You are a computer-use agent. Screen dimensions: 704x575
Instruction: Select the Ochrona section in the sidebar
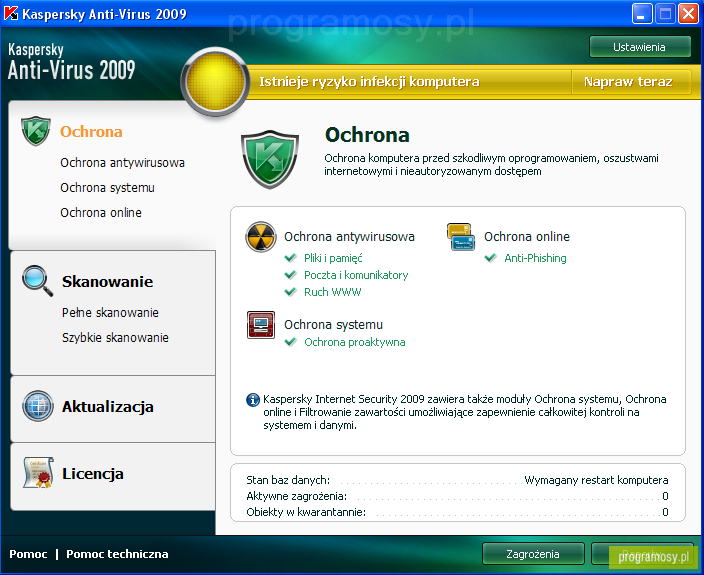tap(91, 132)
